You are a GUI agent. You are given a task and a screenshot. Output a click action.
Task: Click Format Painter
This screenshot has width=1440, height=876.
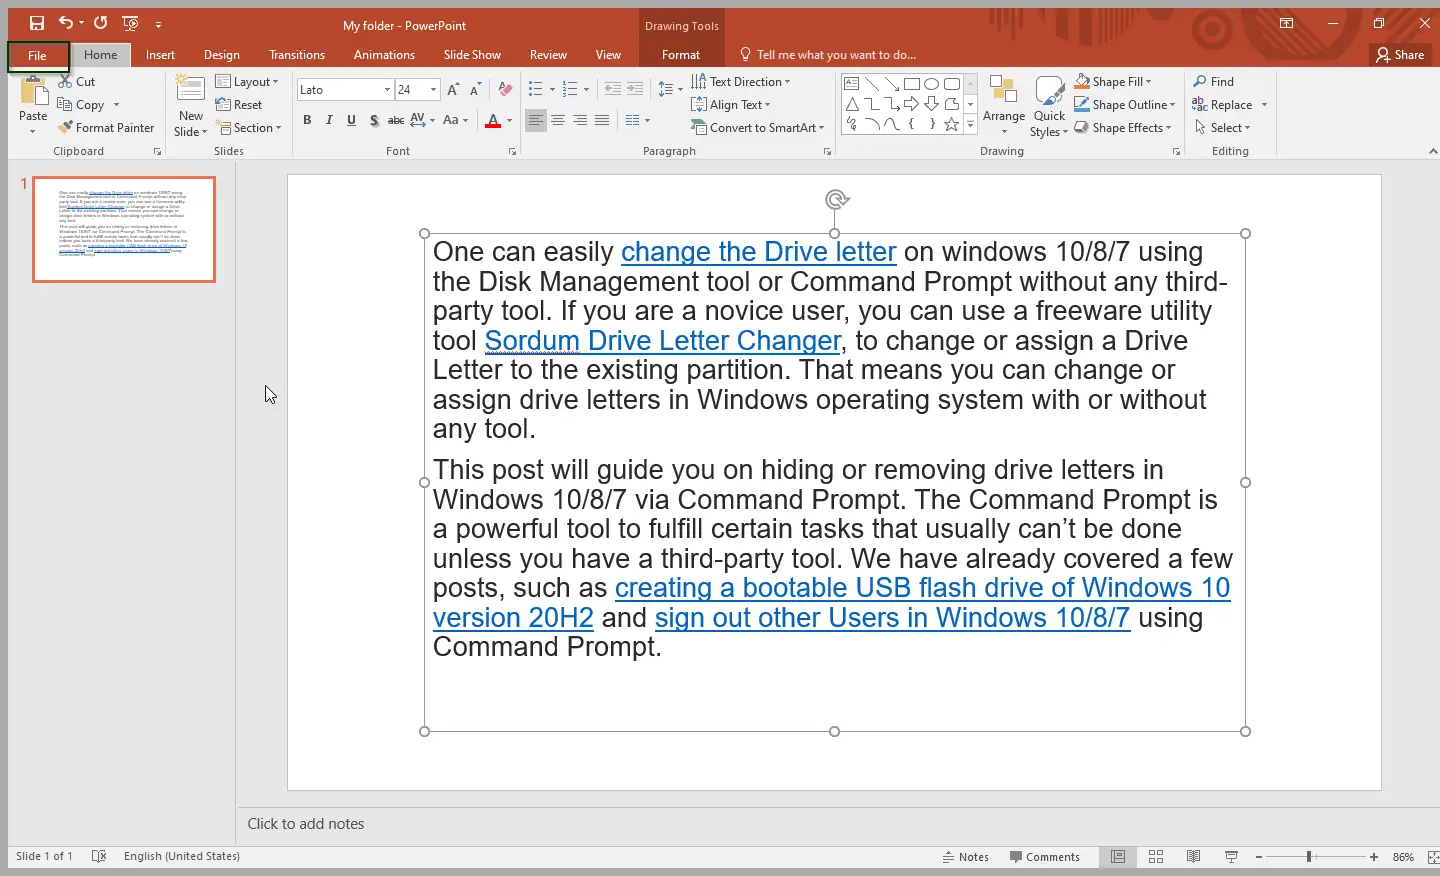[x=106, y=128]
